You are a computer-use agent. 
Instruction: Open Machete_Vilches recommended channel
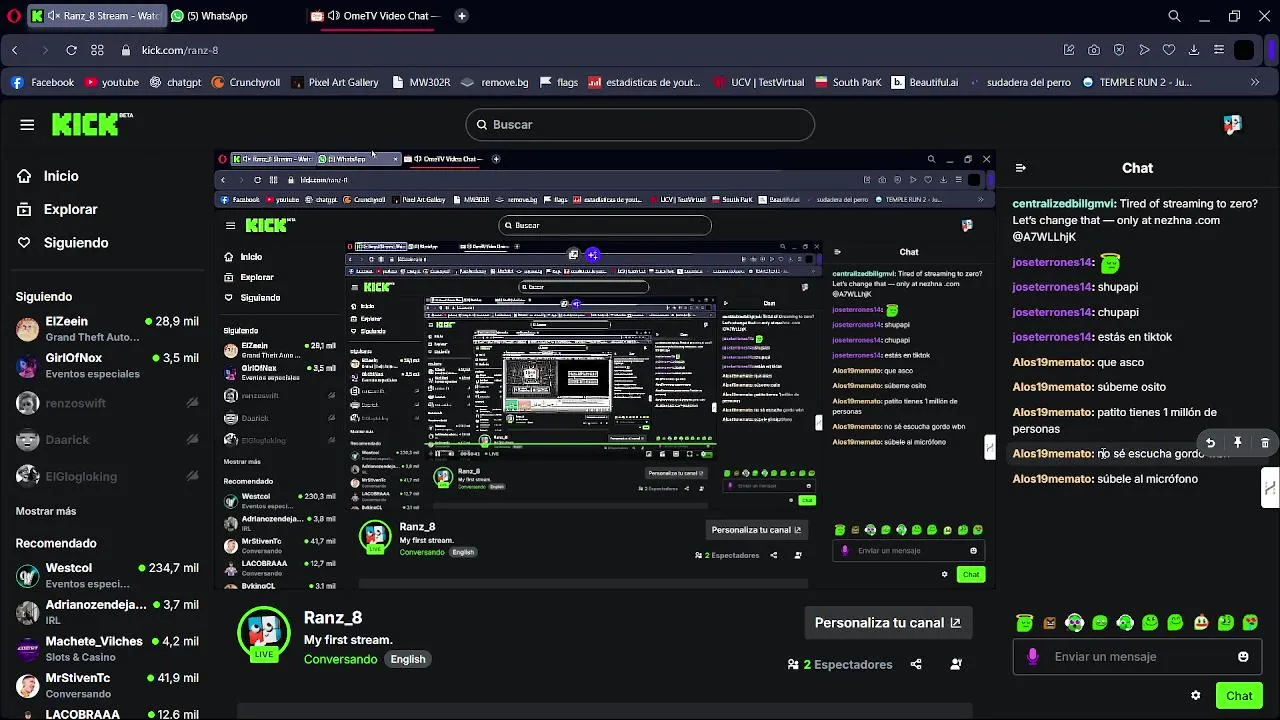pos(107,649)
